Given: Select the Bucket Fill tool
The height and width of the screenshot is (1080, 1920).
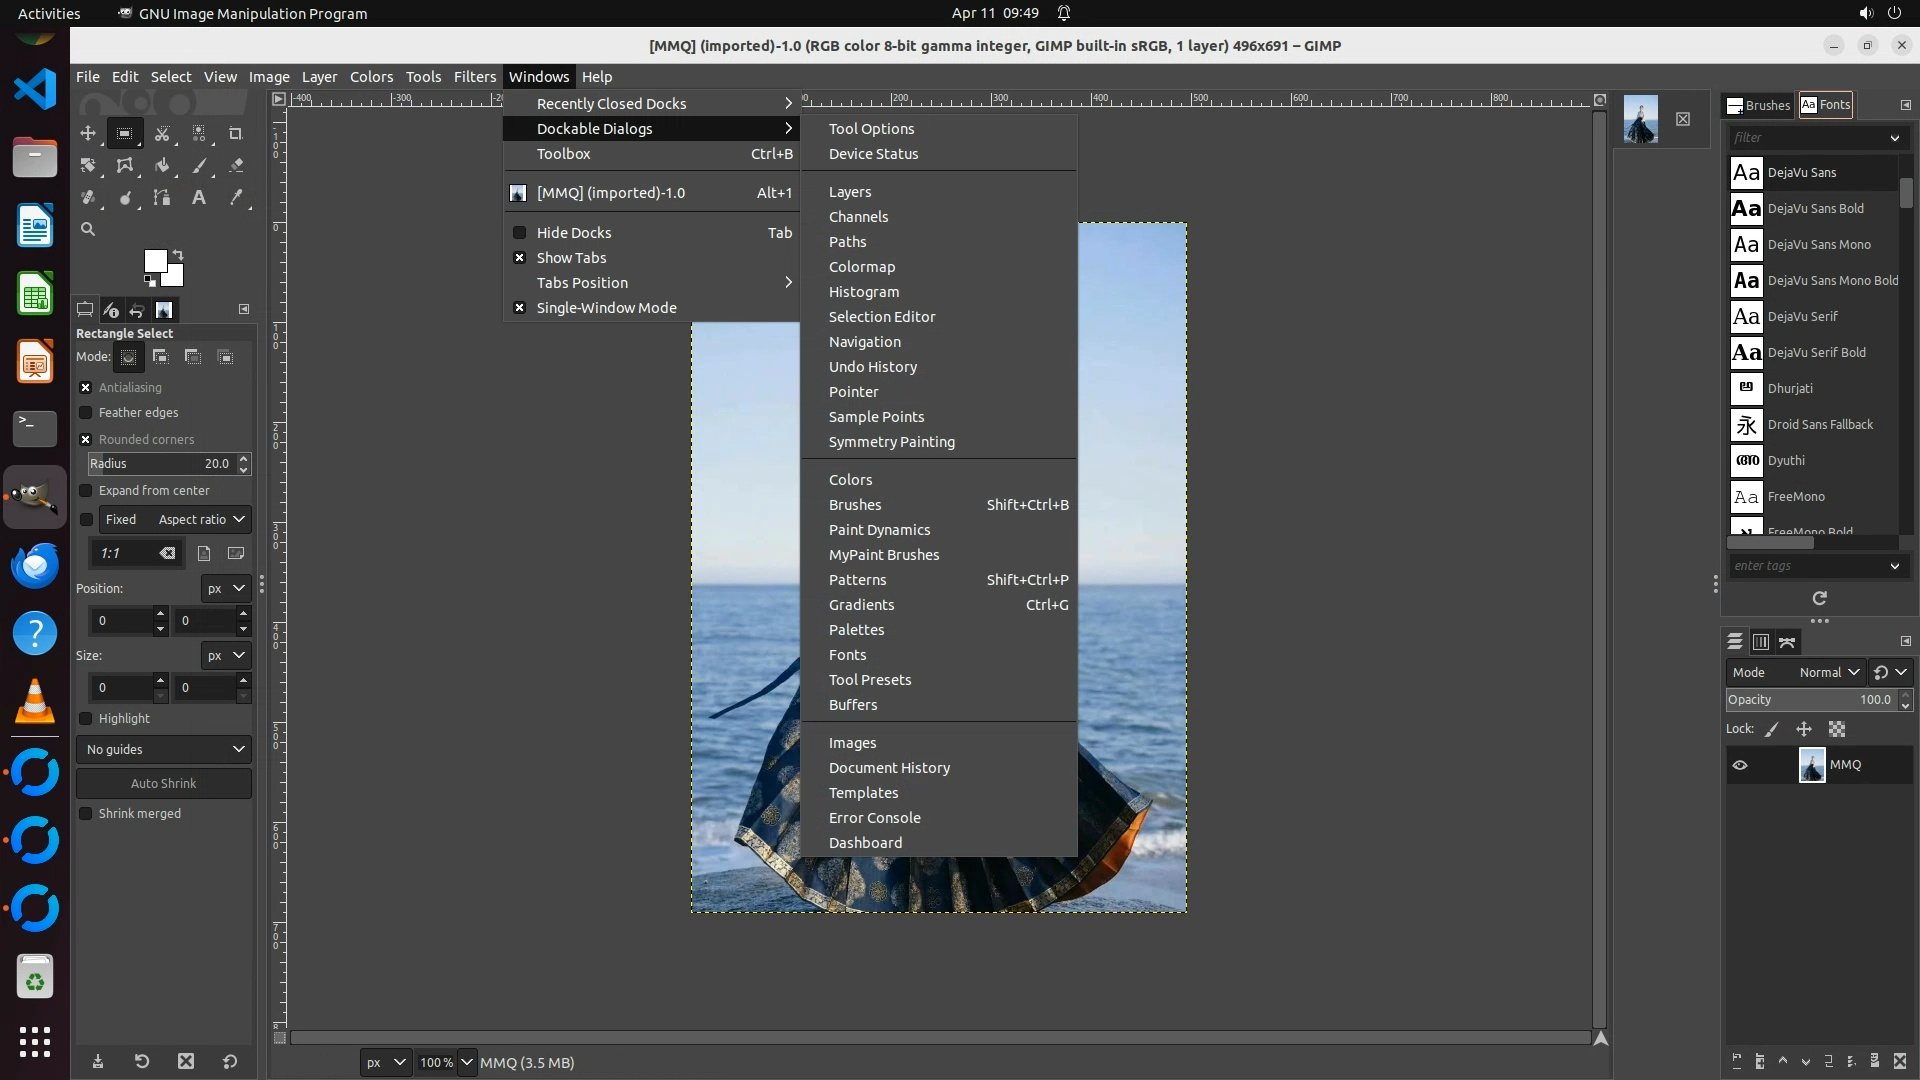Looking at the screenshot, I should click(x=162, y=166).
